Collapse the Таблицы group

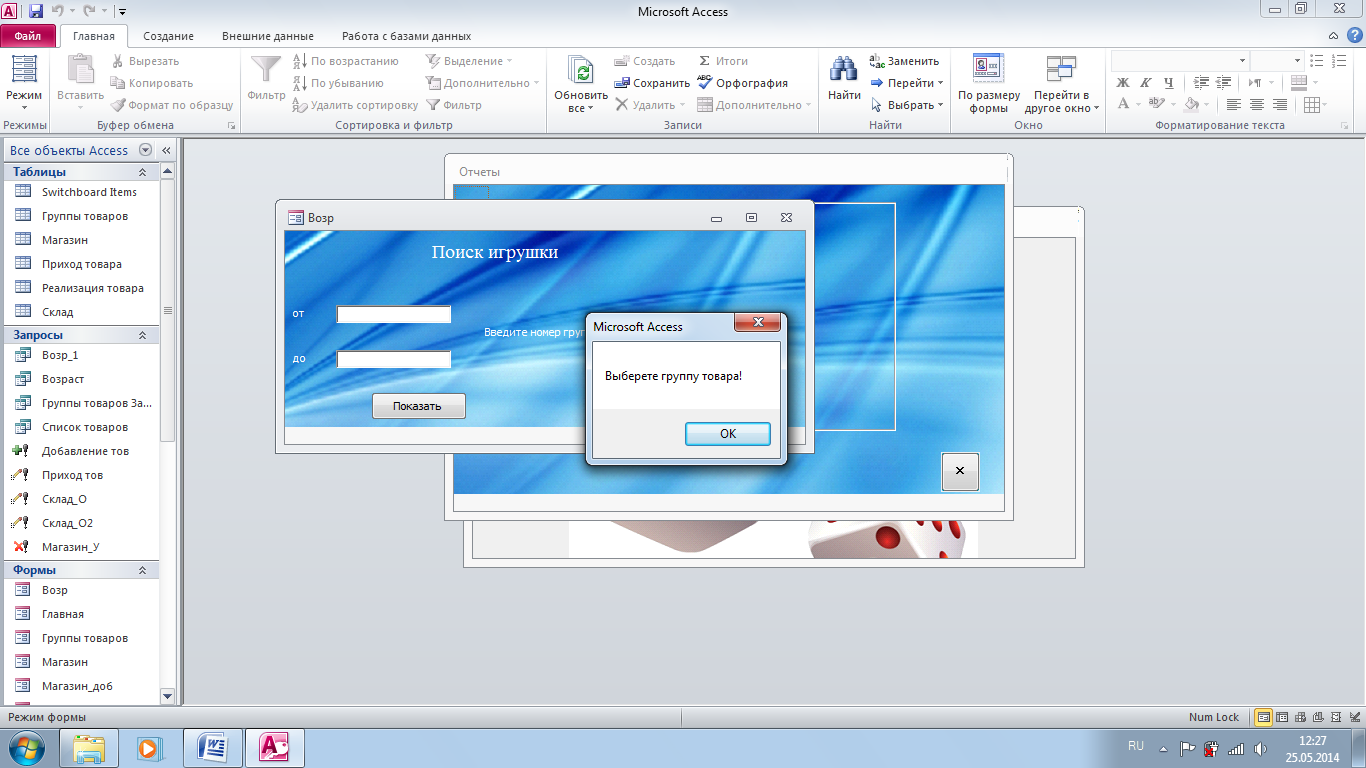click(142, 172)
